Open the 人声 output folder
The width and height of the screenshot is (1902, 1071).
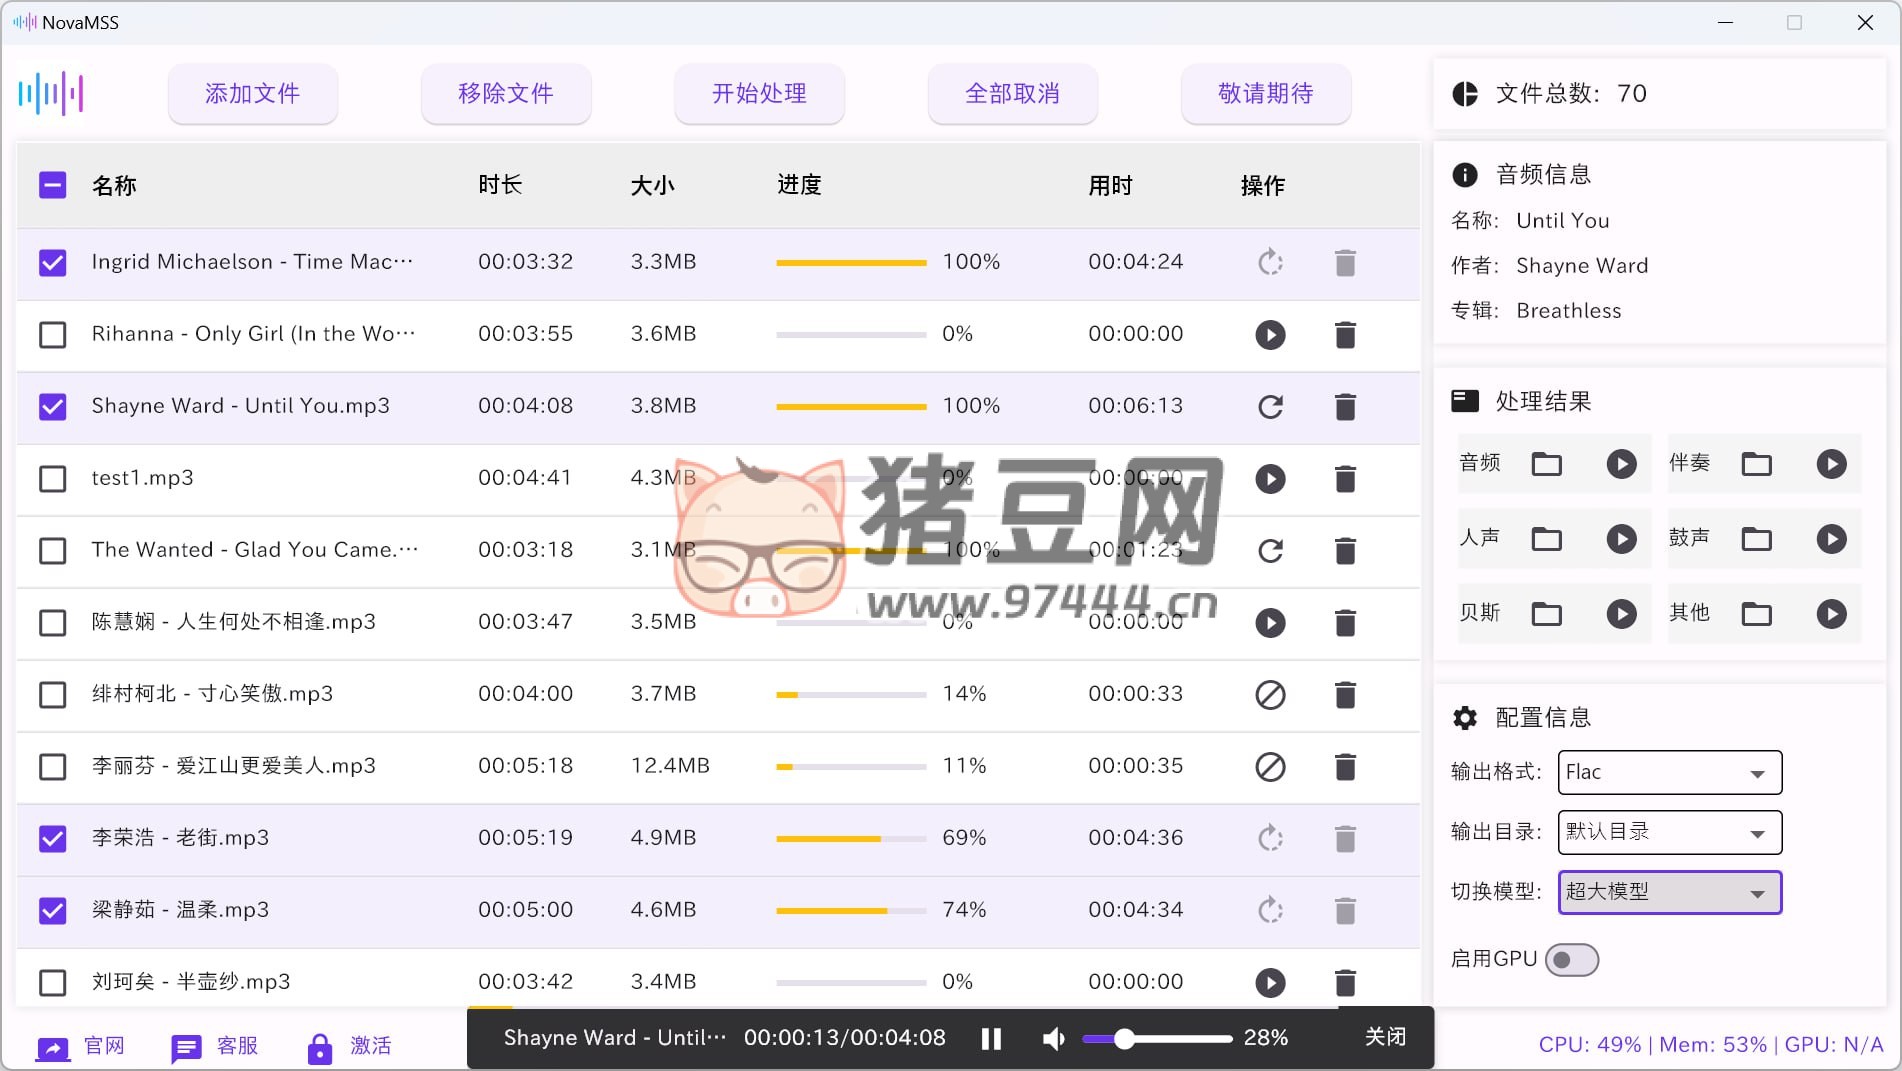pyautogui.click(x=1546, y=539)
